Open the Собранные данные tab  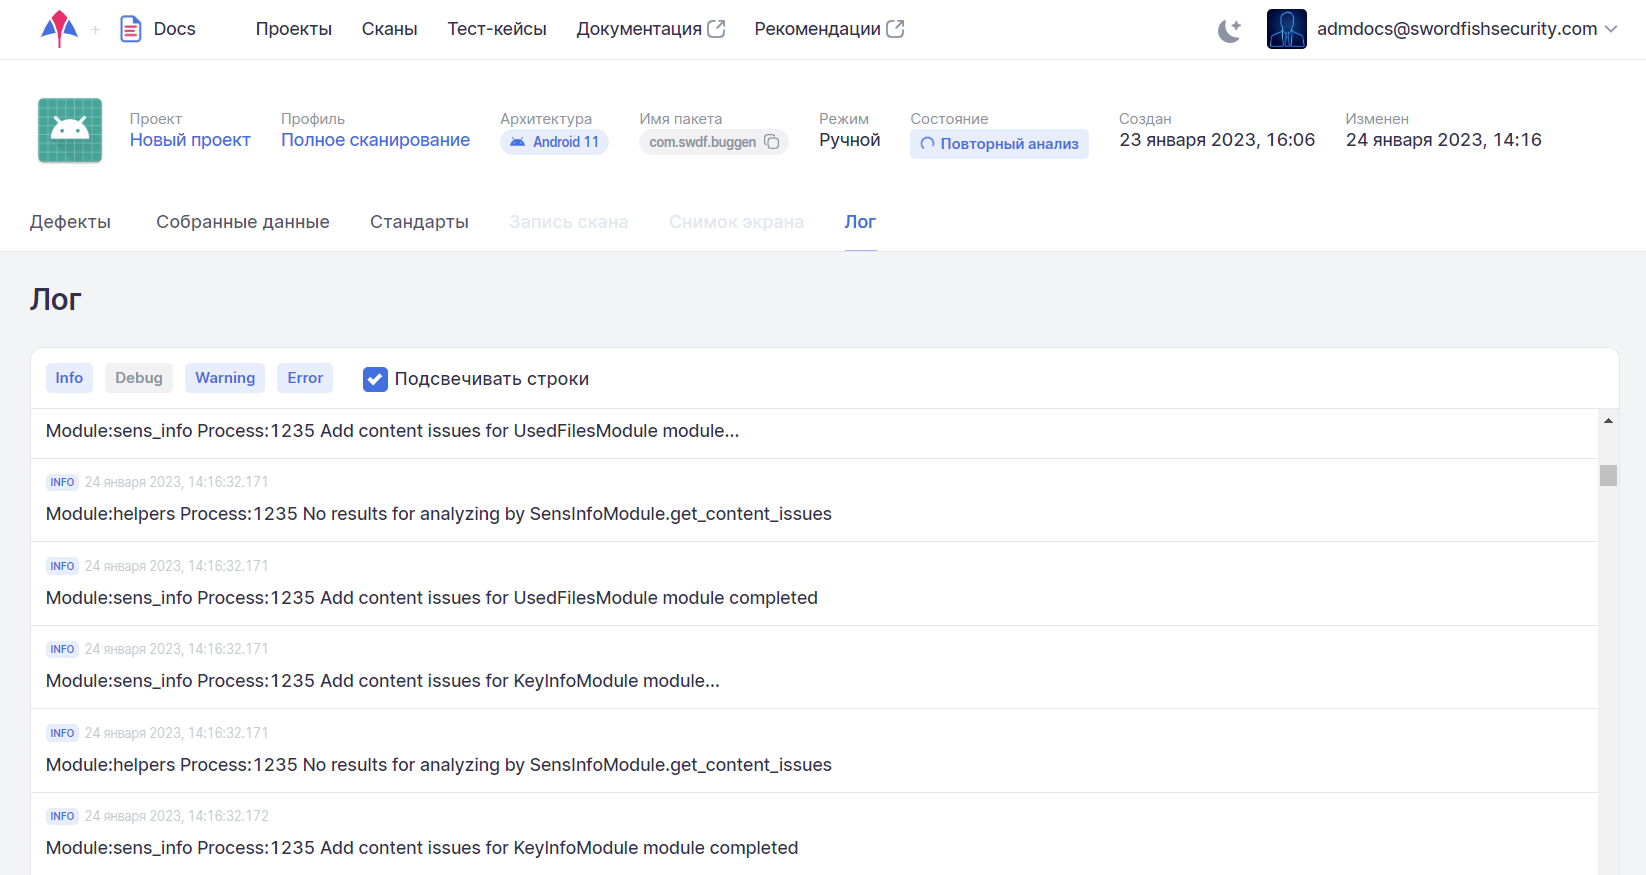[x=242, y=222]
